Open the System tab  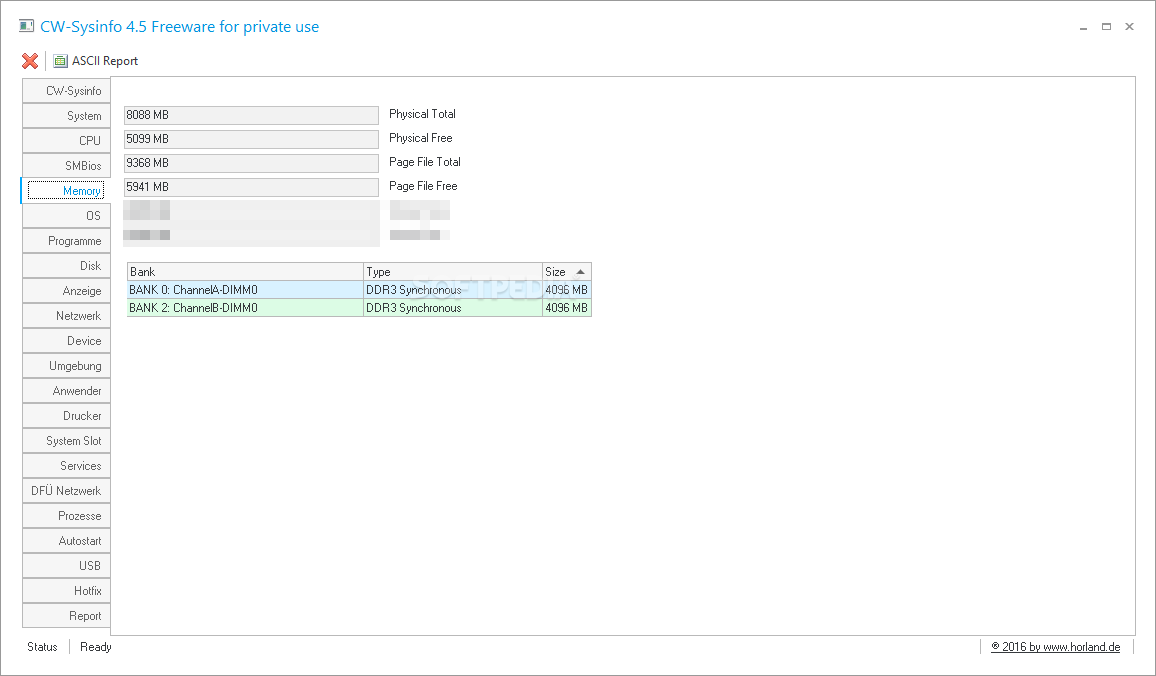tap(66, 116)
